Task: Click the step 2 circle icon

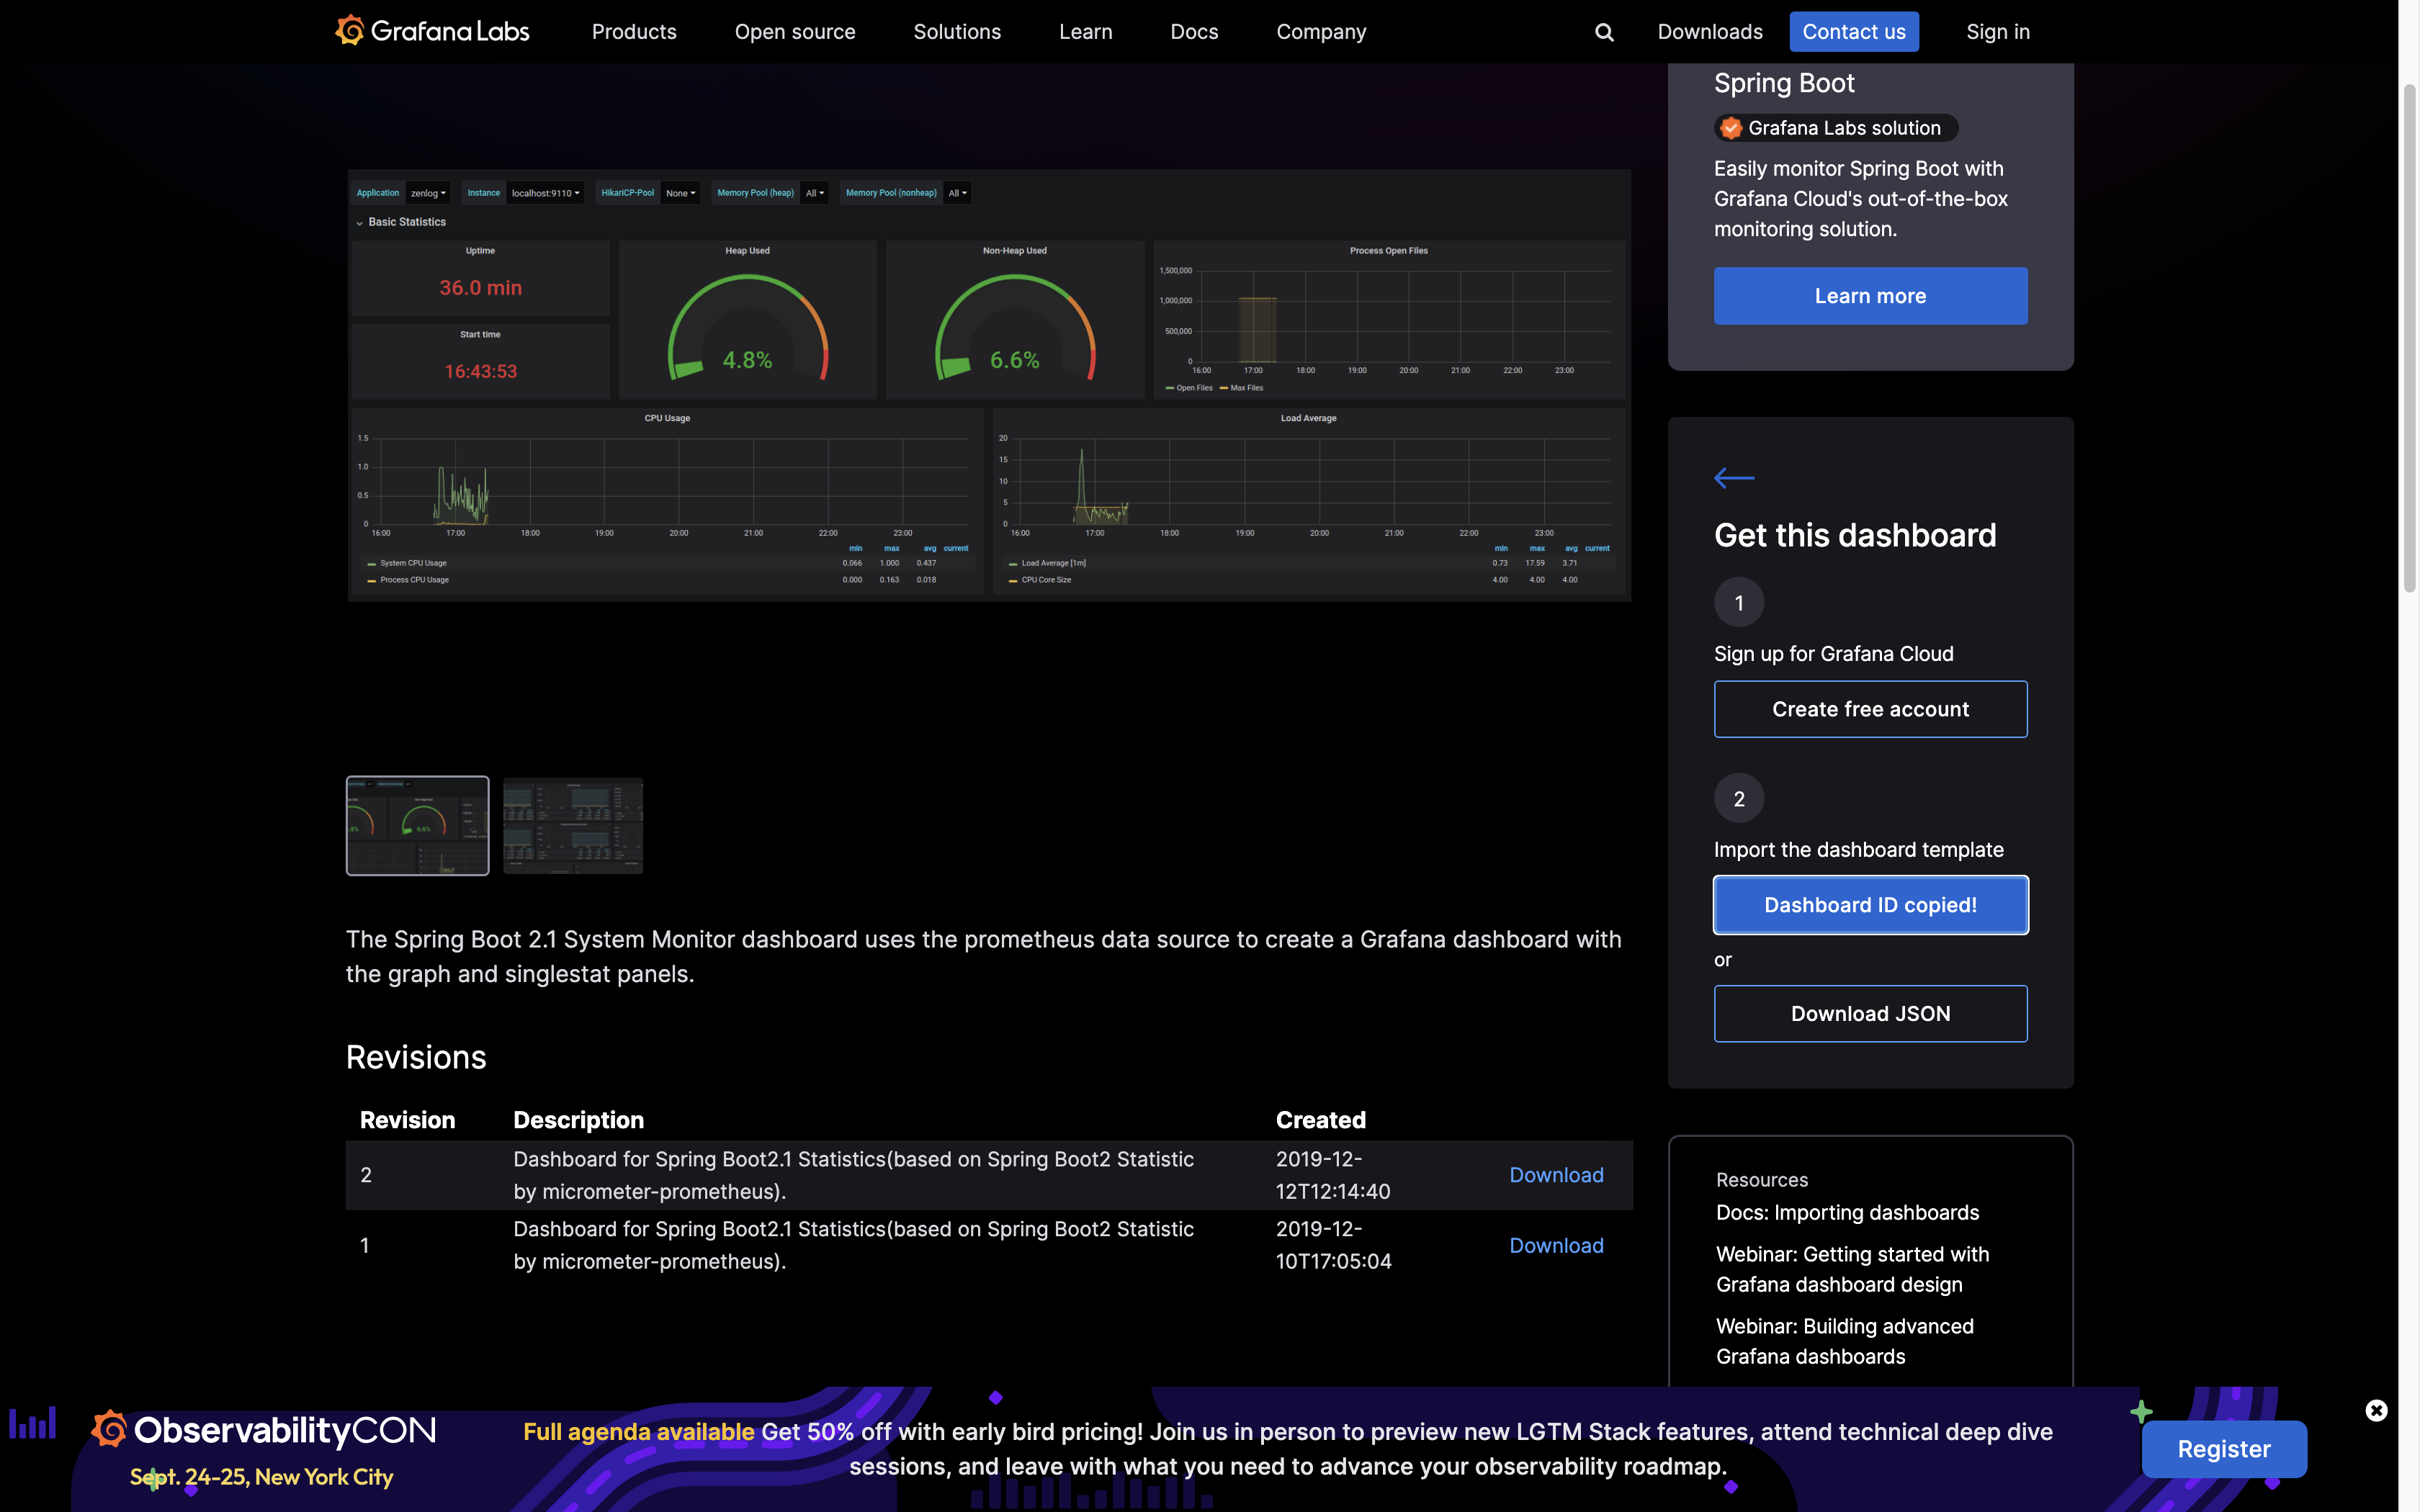Action: point(1738,799)
